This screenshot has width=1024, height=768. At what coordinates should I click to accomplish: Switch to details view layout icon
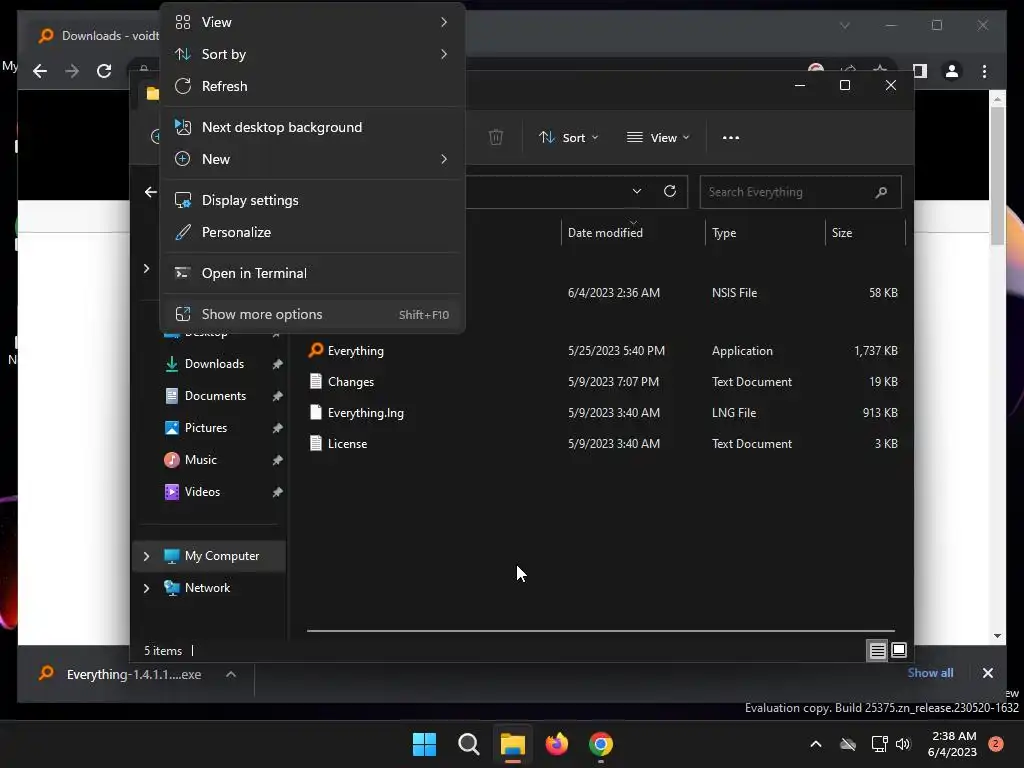[877, 650]
